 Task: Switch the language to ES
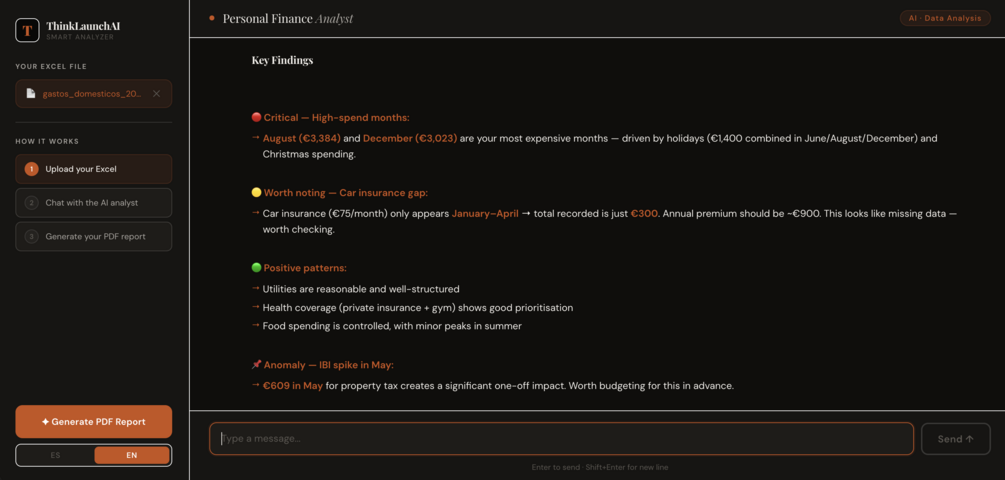[55, 455]
